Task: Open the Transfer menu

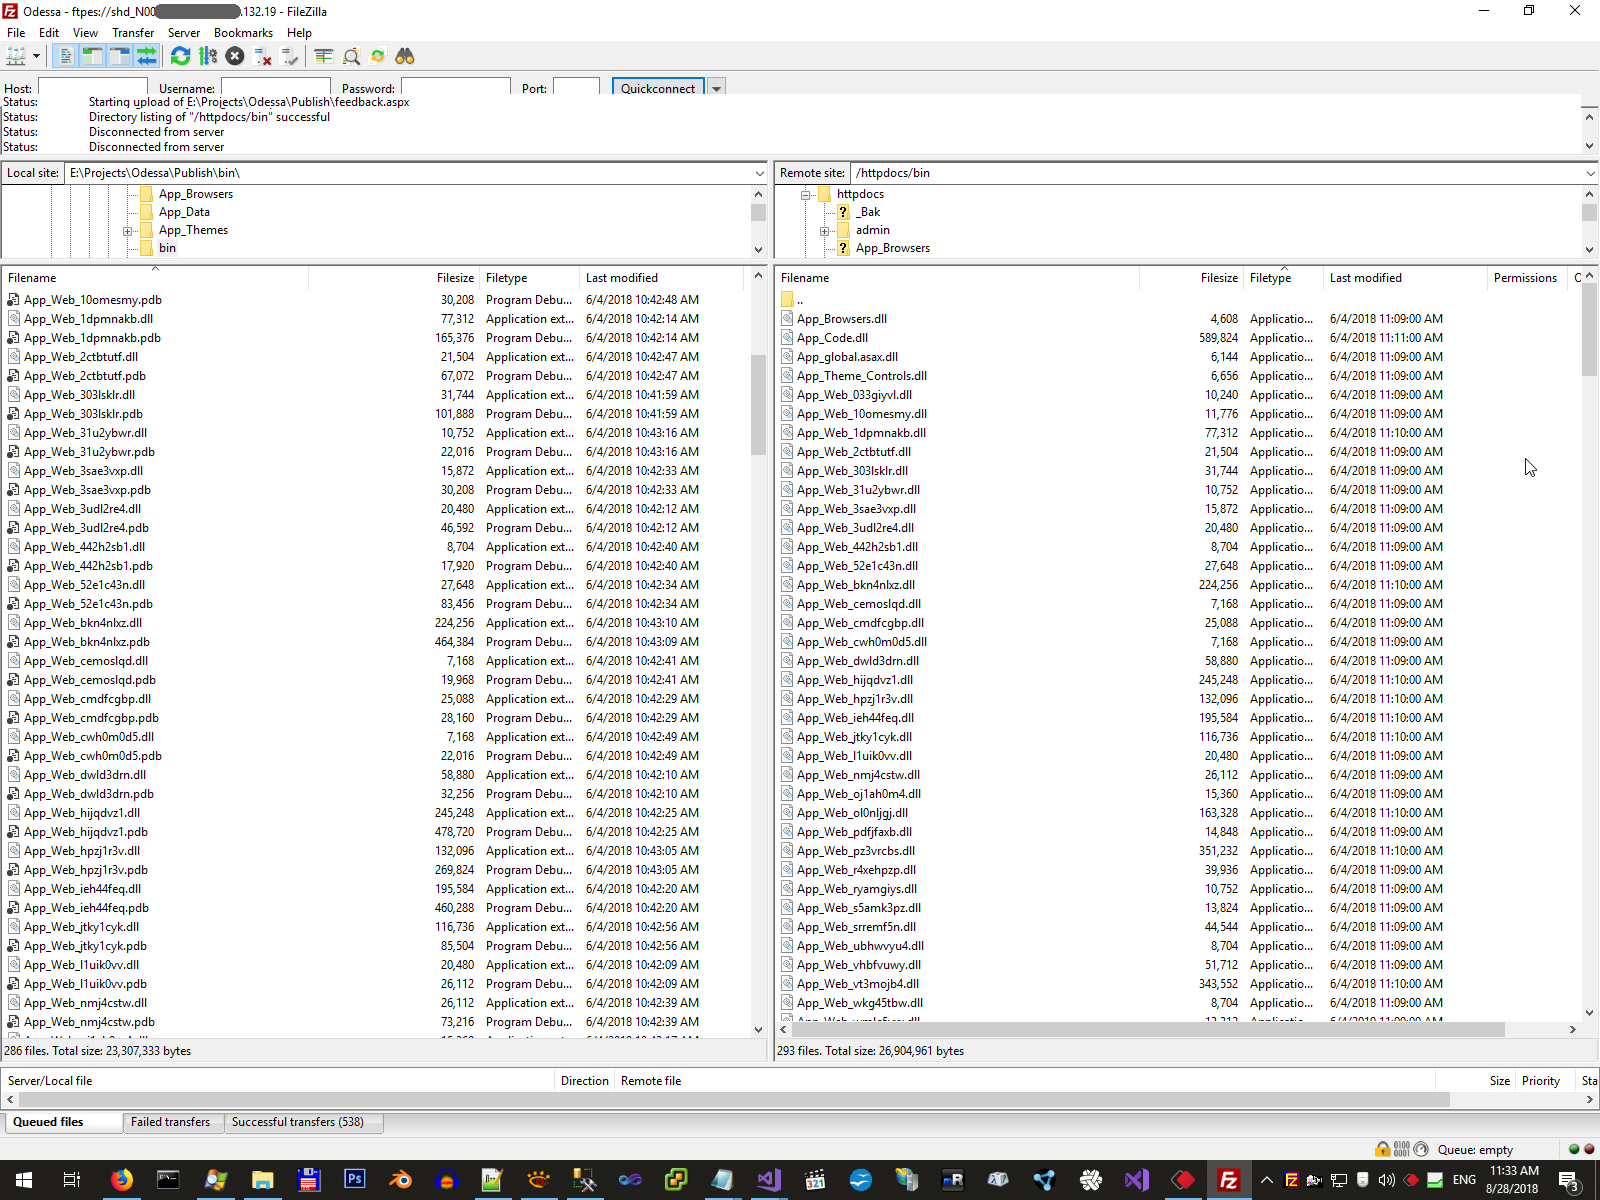Action: pyautogui.click(x=133, y=33)
